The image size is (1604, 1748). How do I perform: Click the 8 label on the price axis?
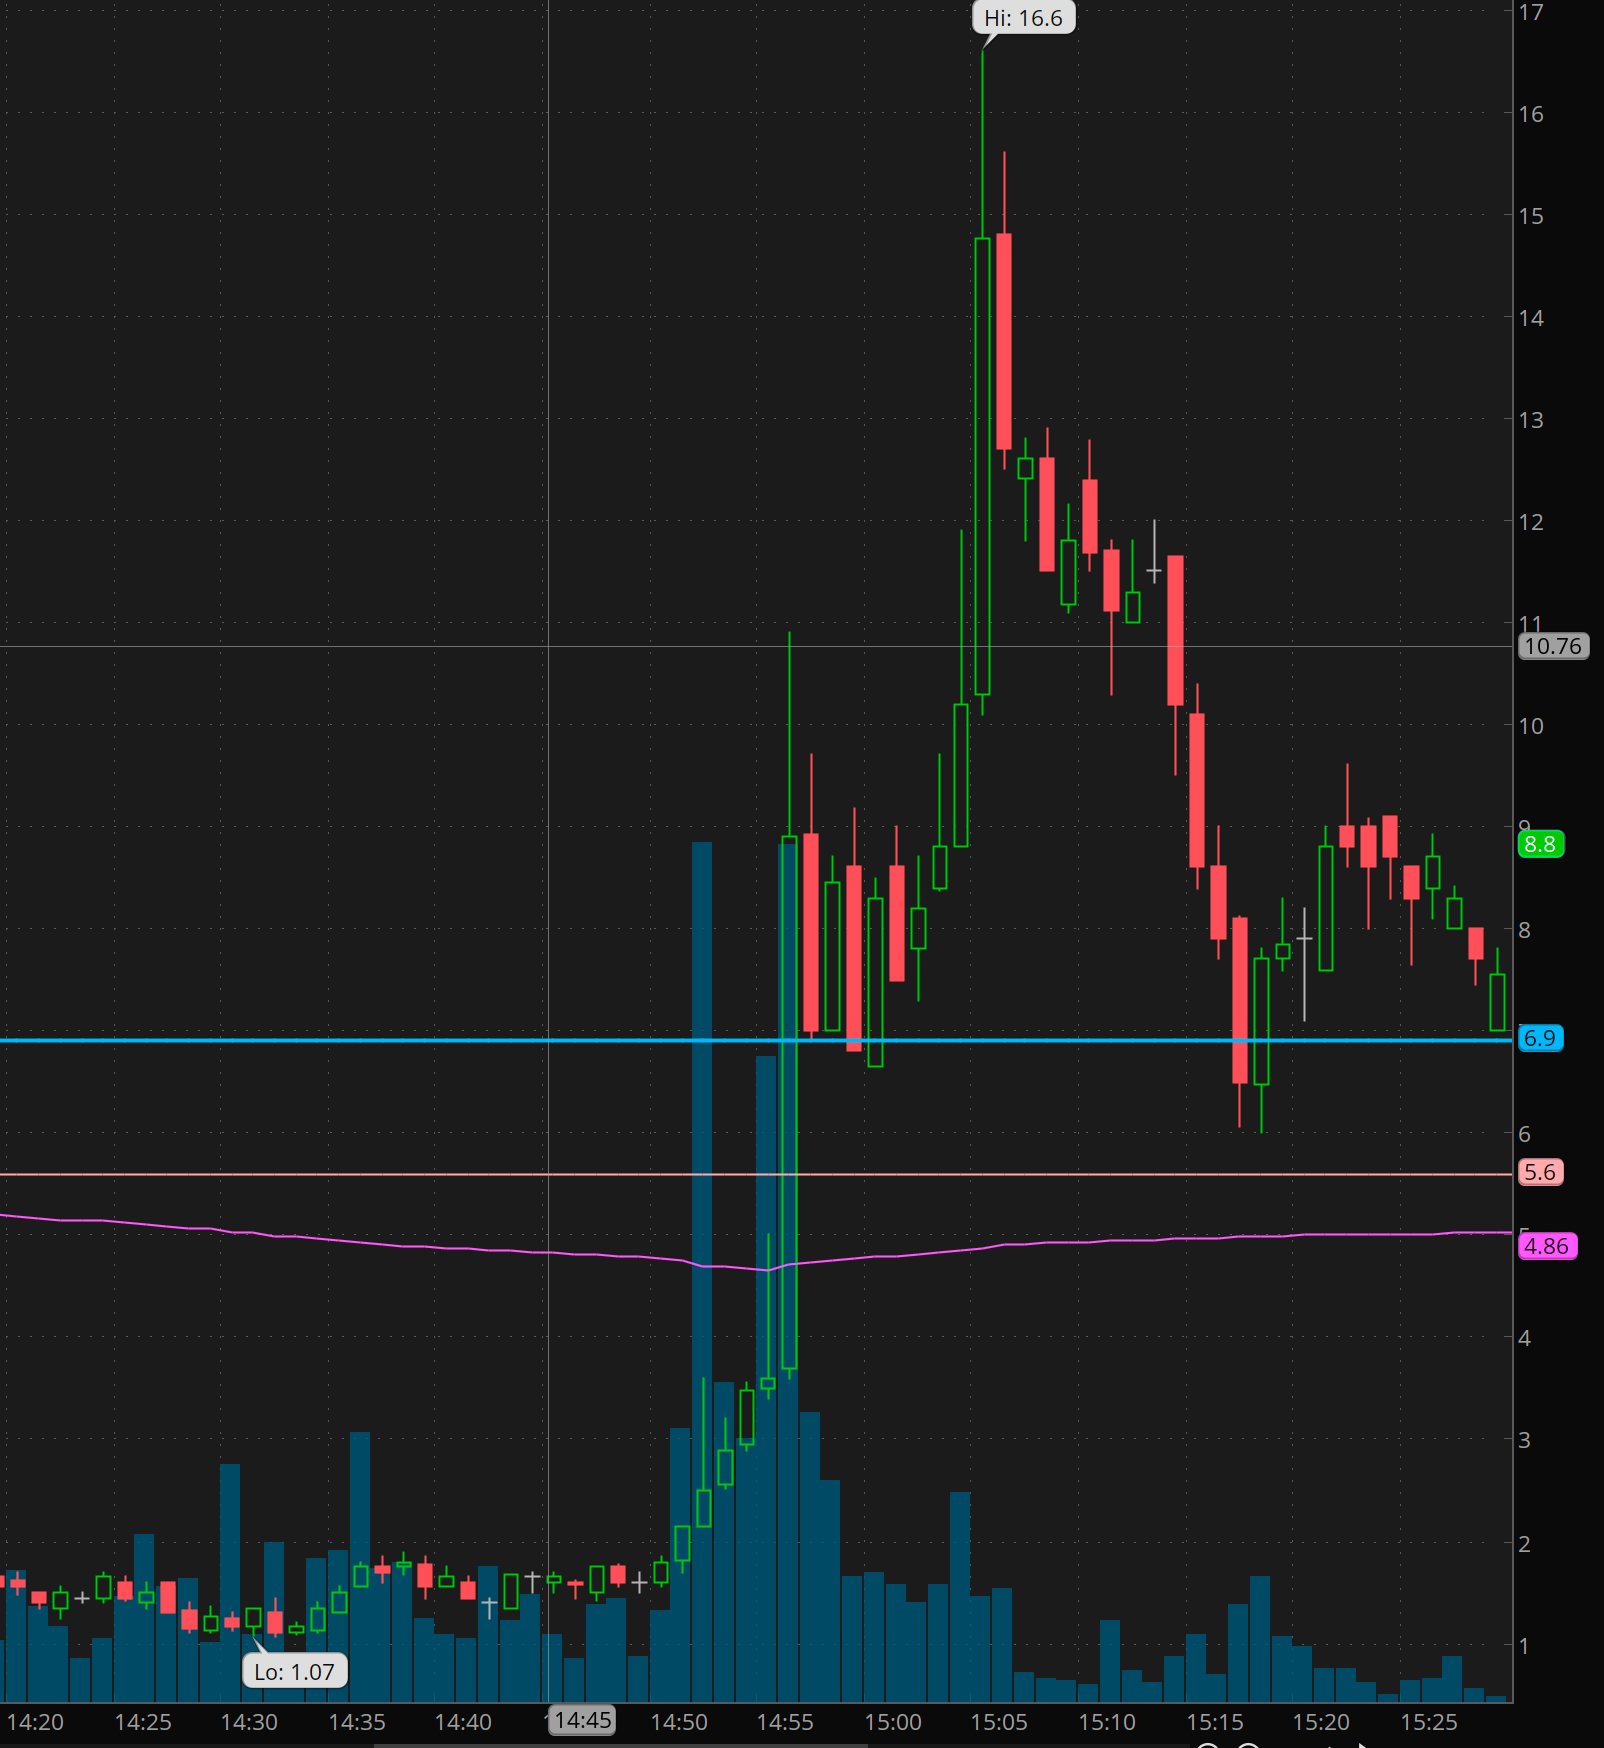[x=1524, y=930]
